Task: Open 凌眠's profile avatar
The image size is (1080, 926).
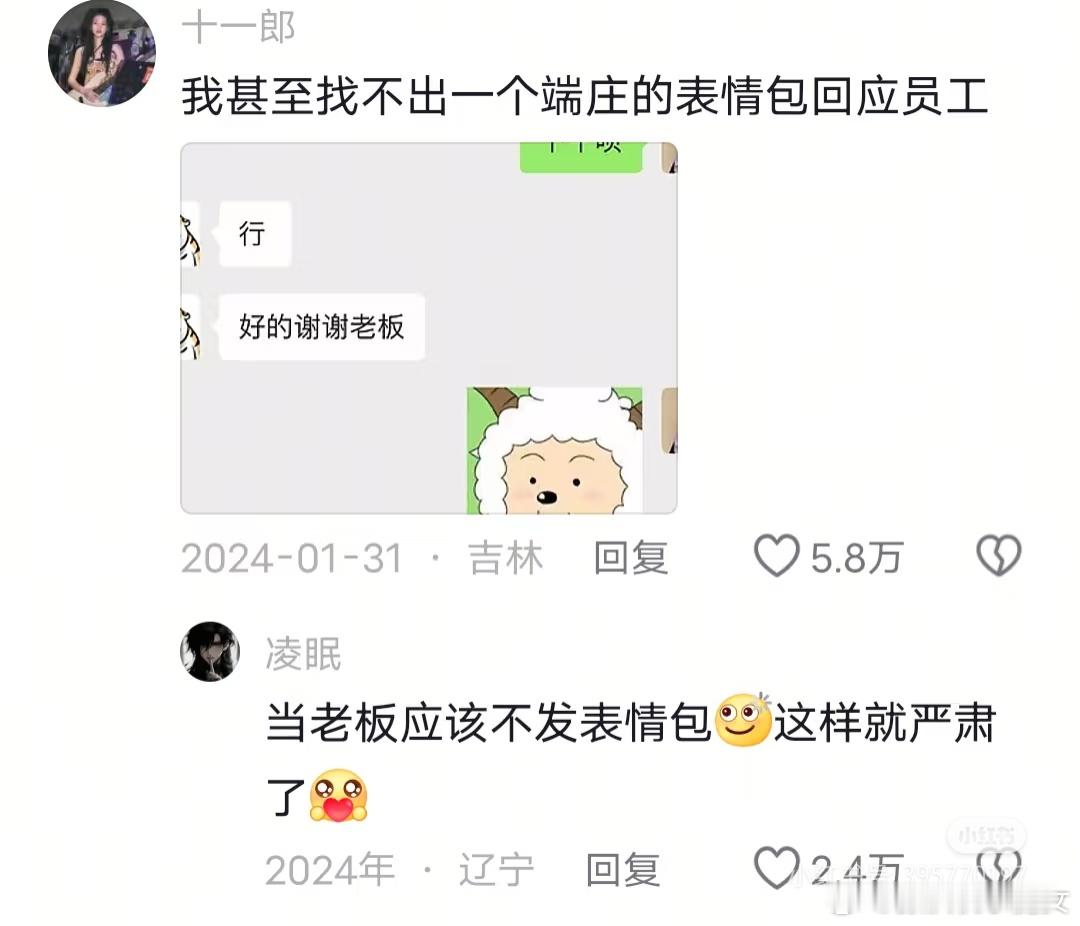Action: [210, 652]
